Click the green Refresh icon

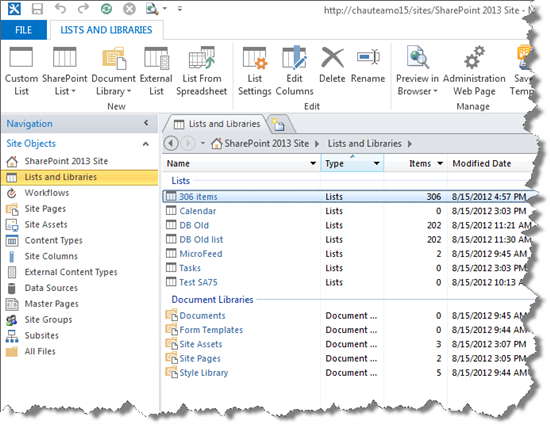(x=106, y=9)
